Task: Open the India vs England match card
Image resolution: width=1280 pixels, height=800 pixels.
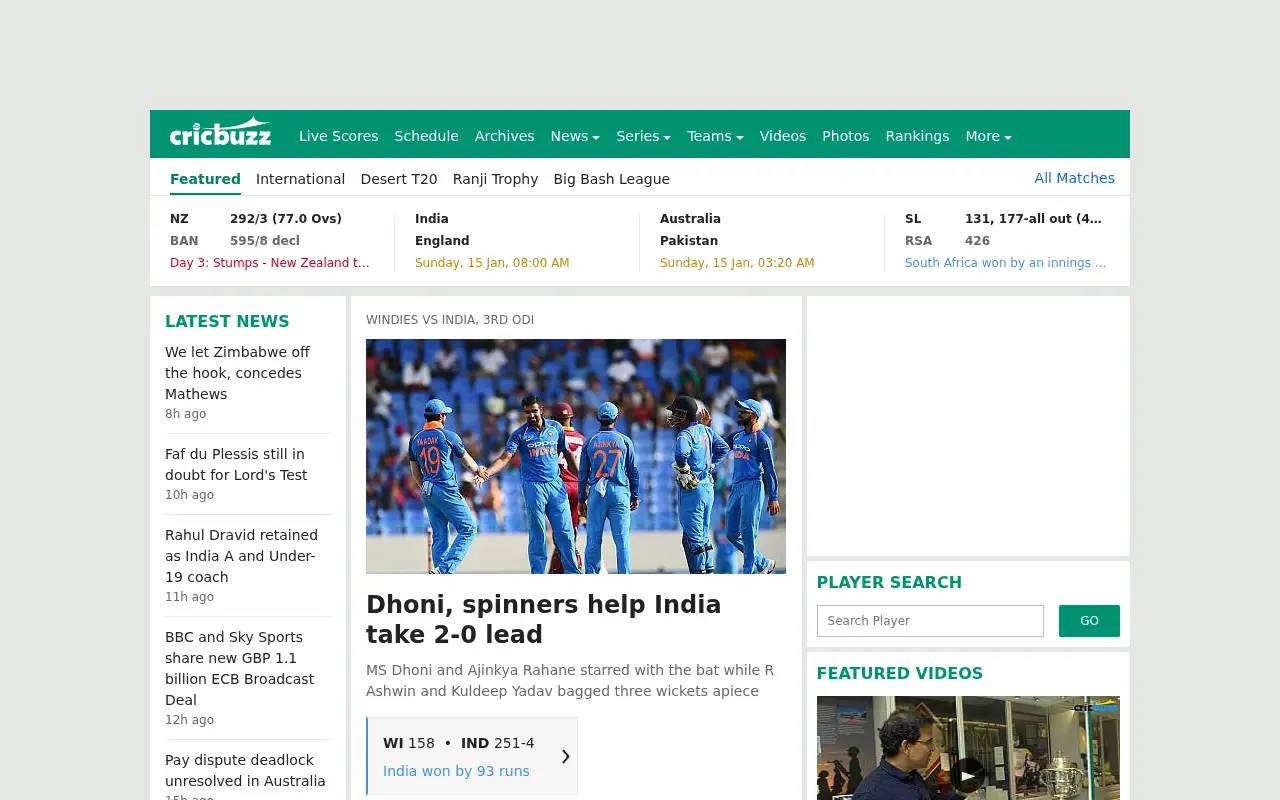Action: (x=517, y=241)
